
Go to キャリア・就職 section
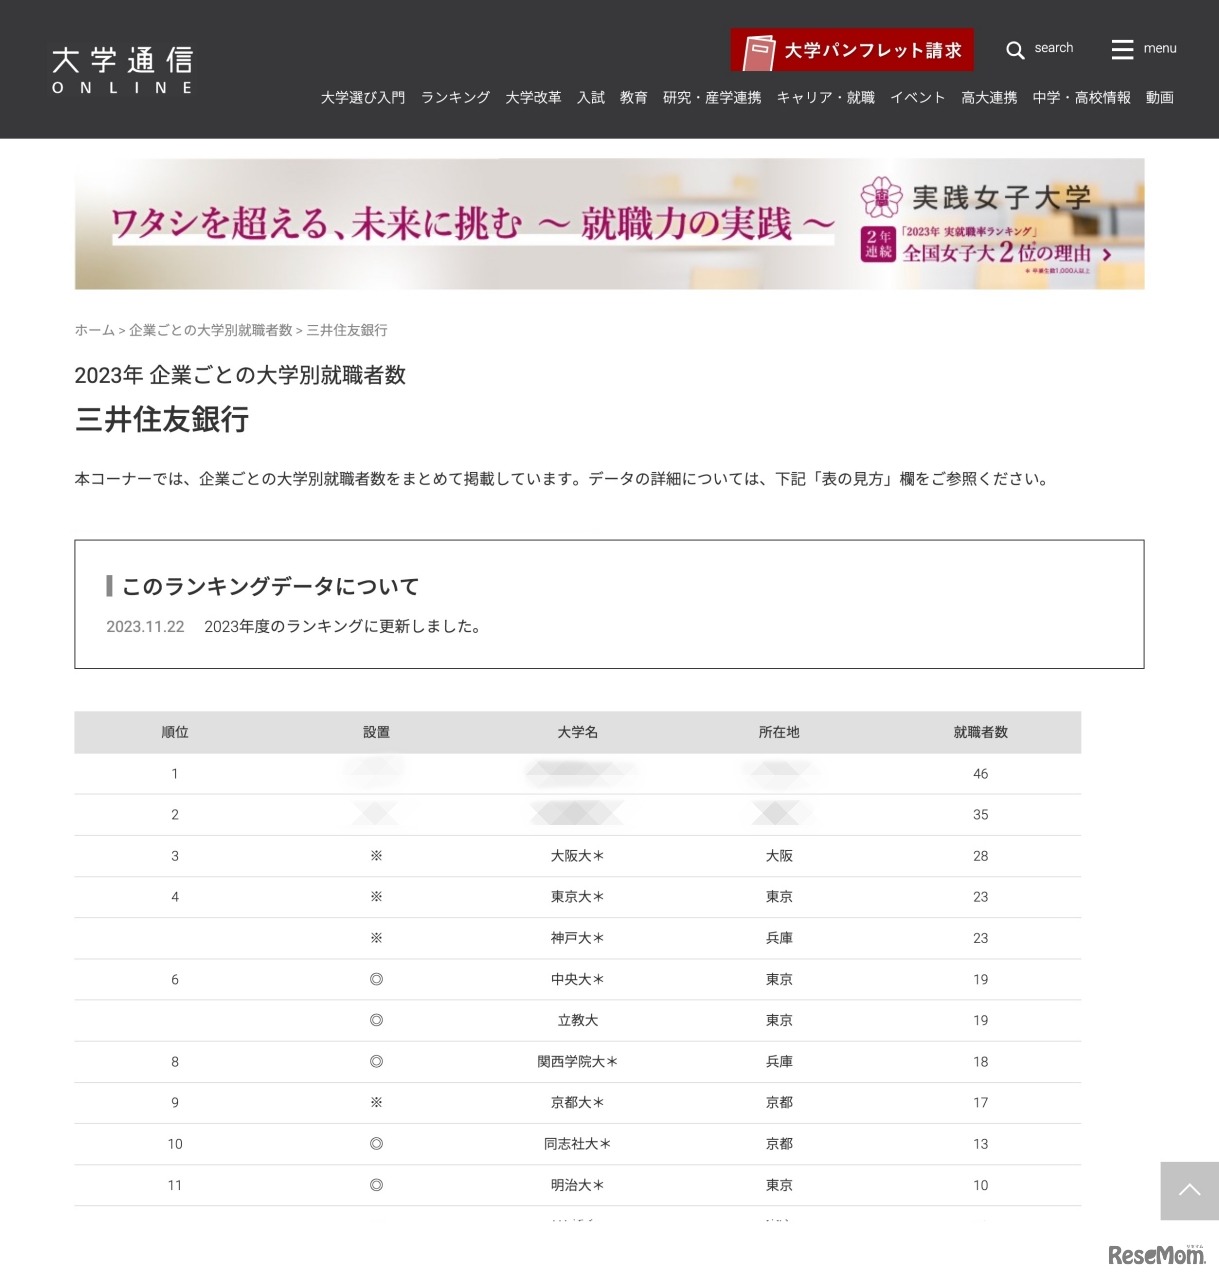coord(826,98)
